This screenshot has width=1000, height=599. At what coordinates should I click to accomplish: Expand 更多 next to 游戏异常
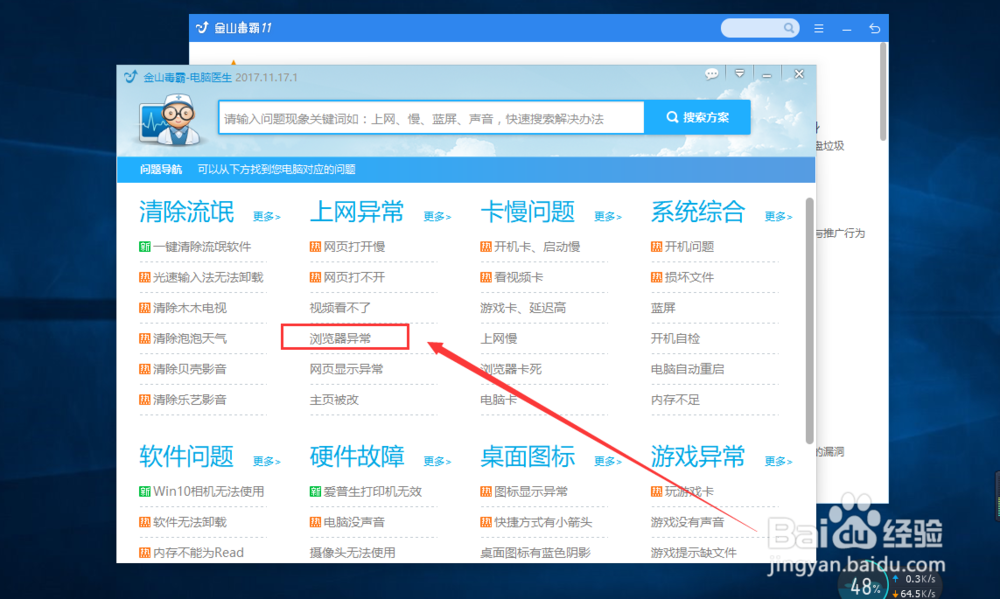tap(779, 461)
